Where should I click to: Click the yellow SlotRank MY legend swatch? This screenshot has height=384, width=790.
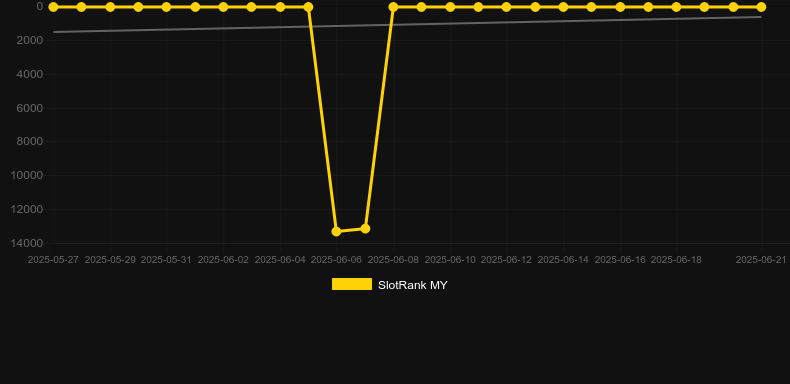tap(352, 284)
